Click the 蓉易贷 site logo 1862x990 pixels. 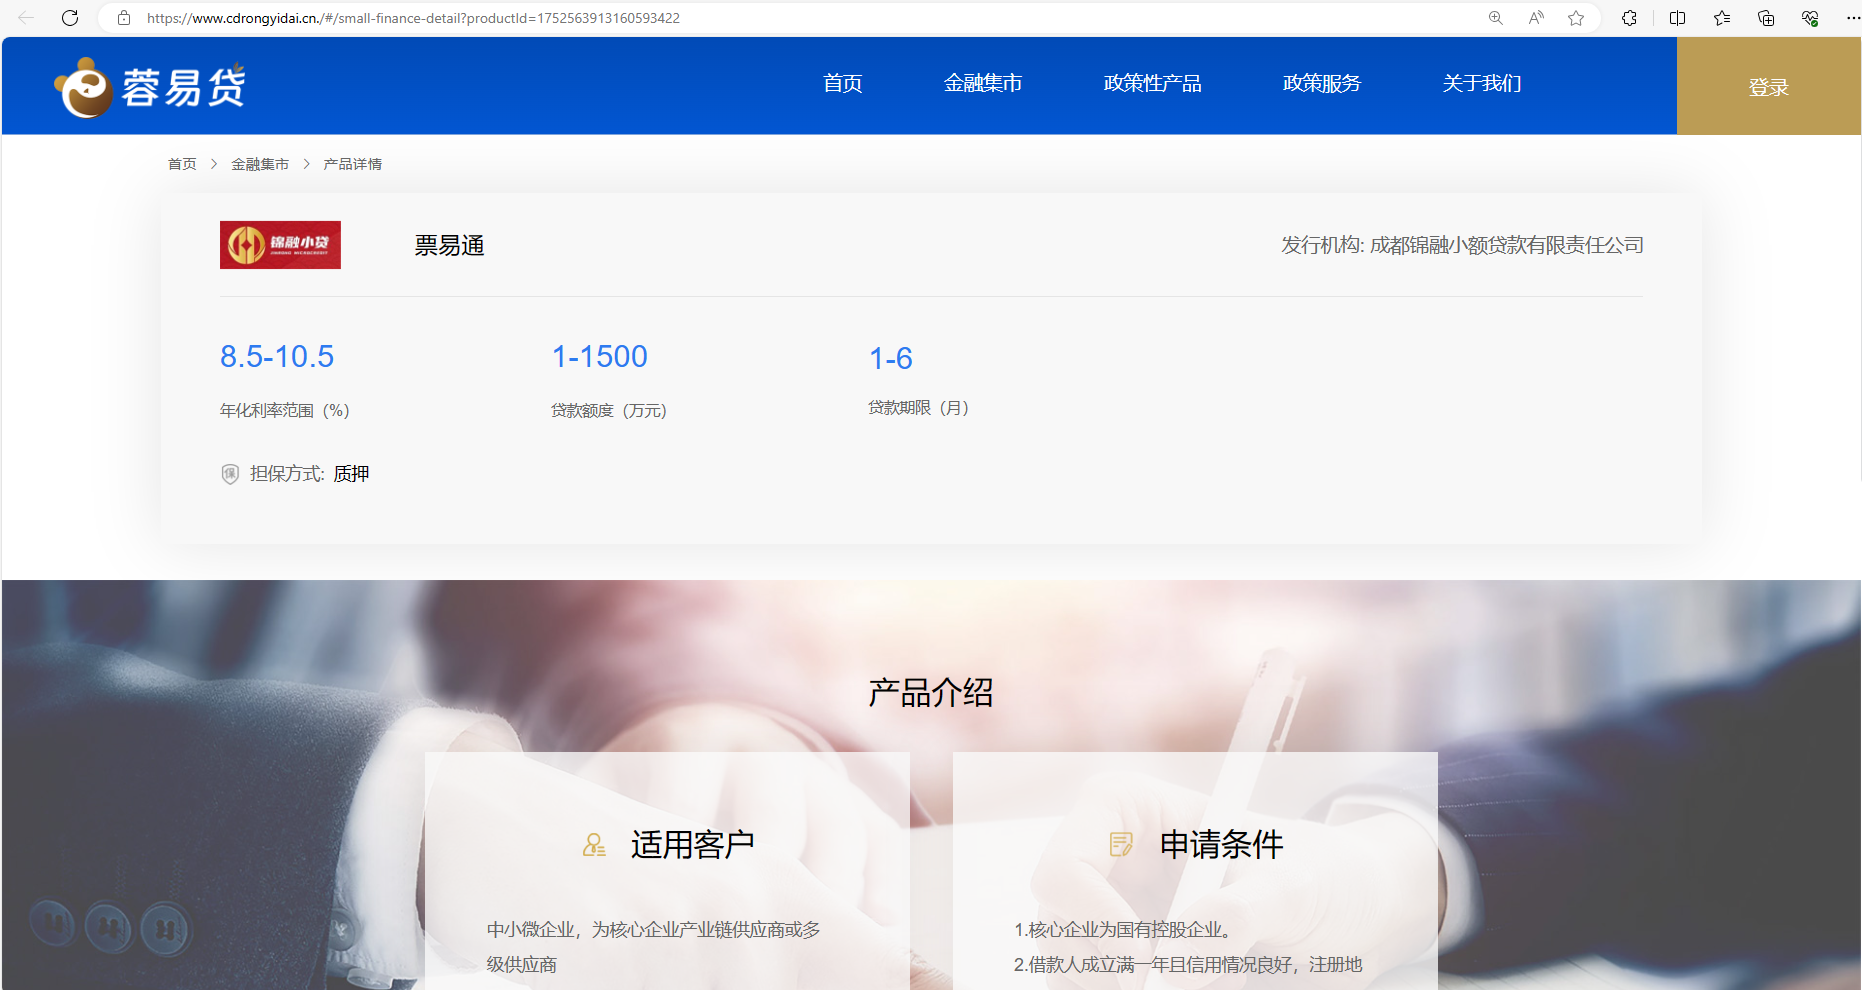coord(150,86)
